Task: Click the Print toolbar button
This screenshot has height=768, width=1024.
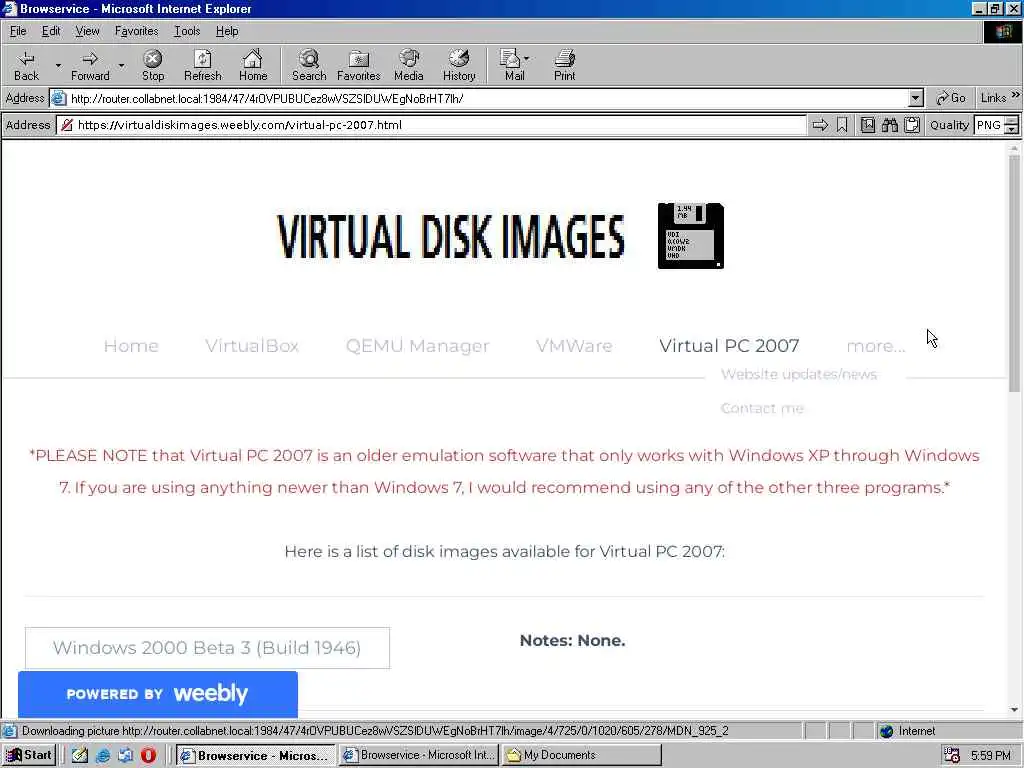Action: click(564, 65)
